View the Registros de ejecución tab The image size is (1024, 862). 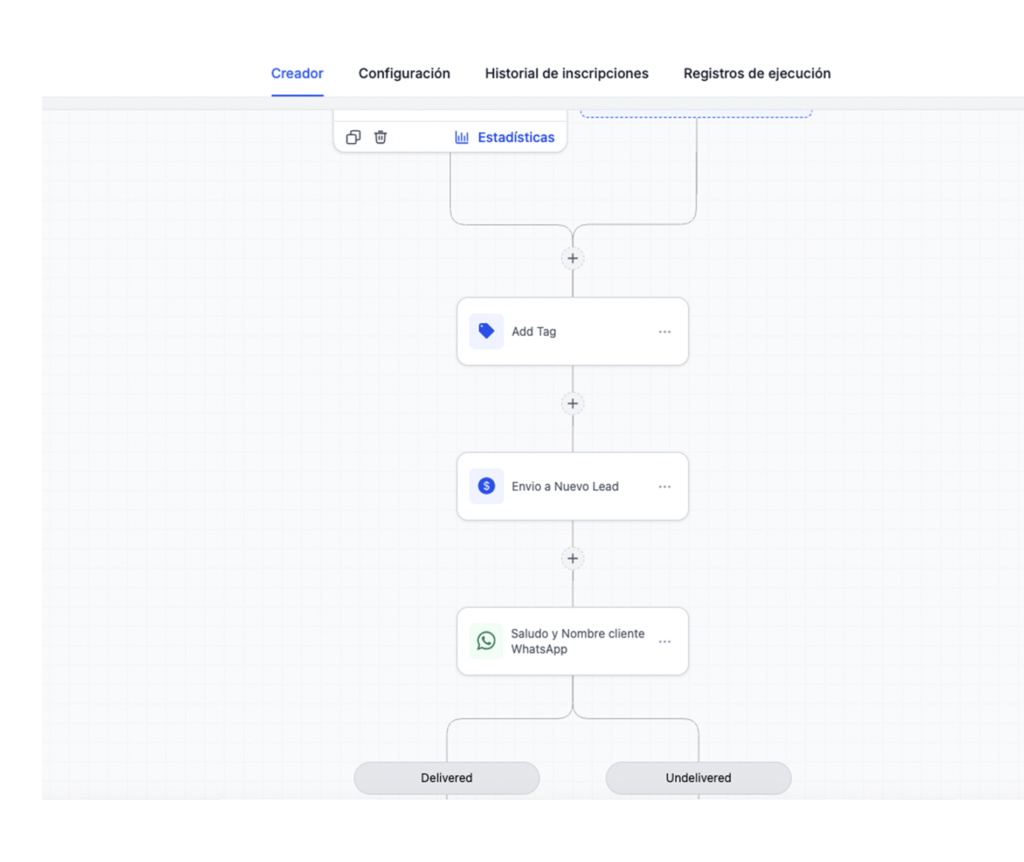(756, 74)
